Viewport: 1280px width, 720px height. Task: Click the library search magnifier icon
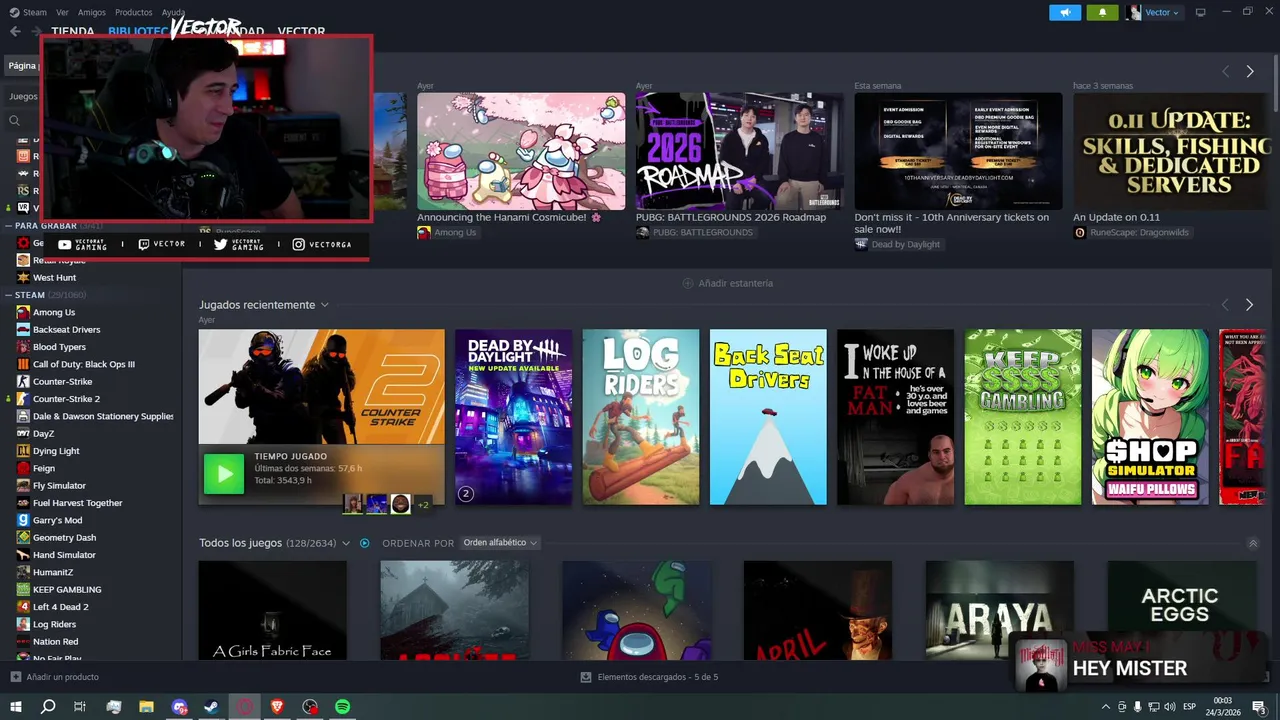coord(14,120)
